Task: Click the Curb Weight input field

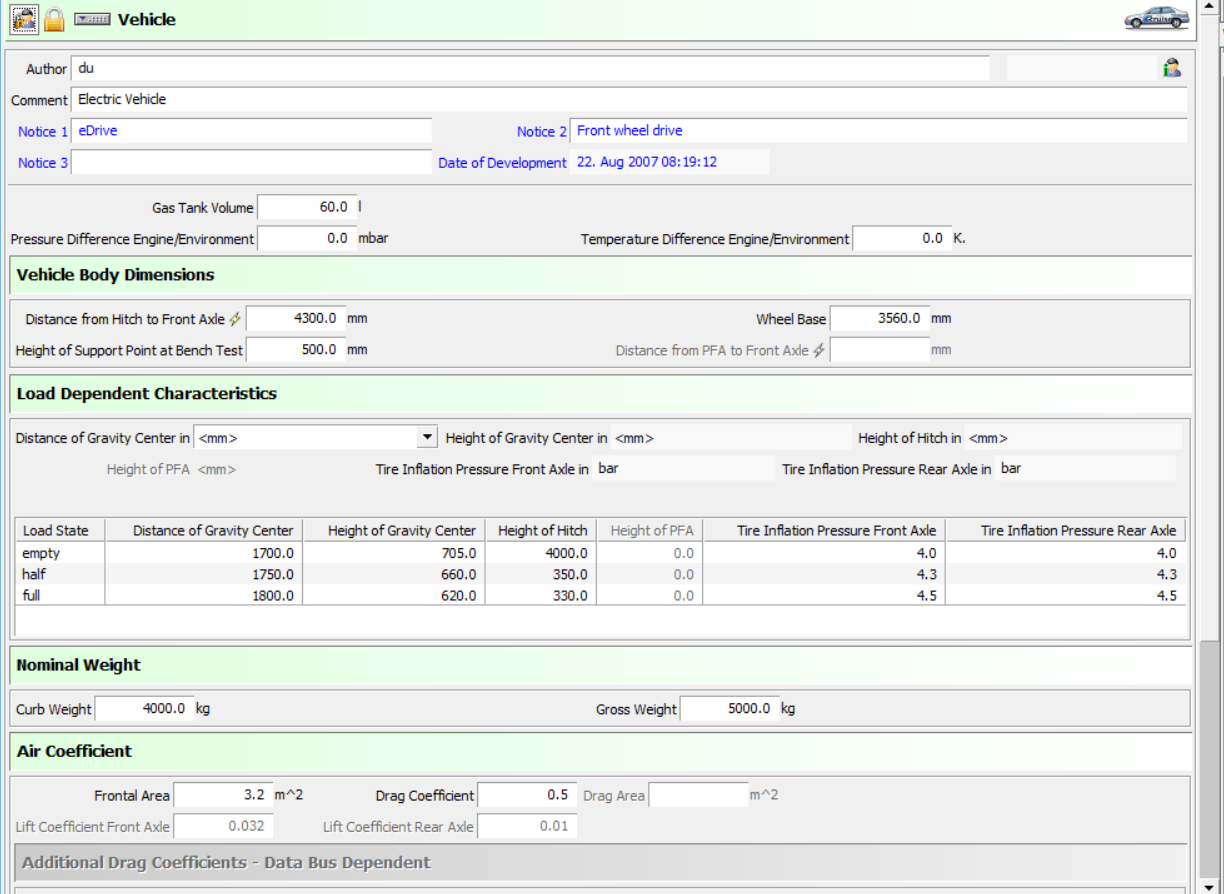Action: click(x=144, y=708)
